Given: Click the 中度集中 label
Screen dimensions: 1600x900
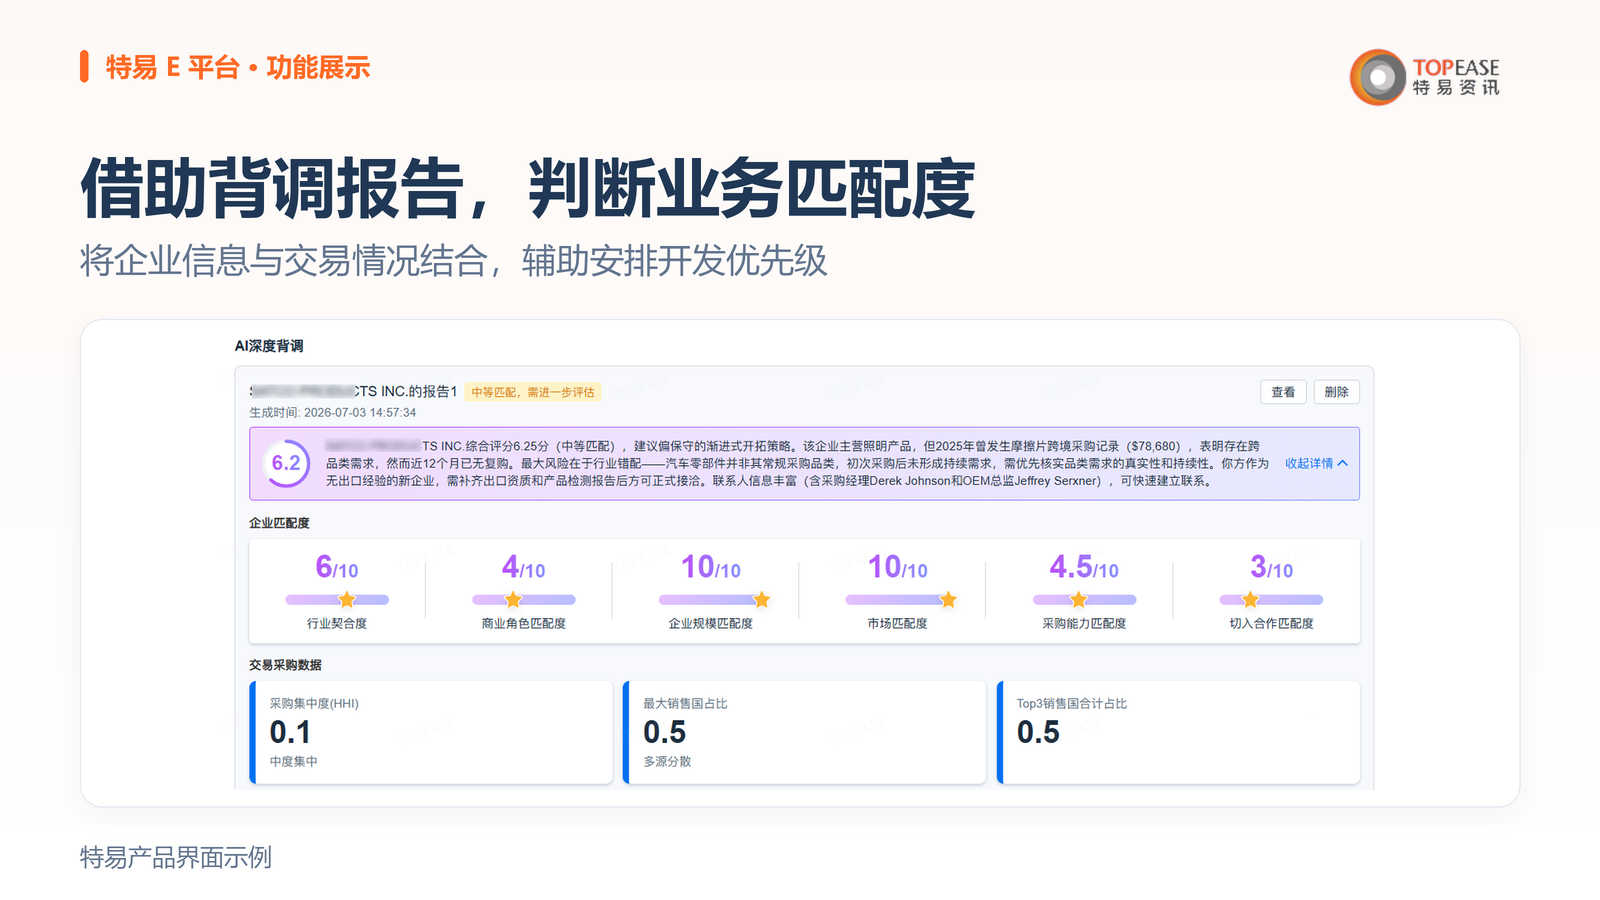Looking at the screenshot, I should (294, 762).
